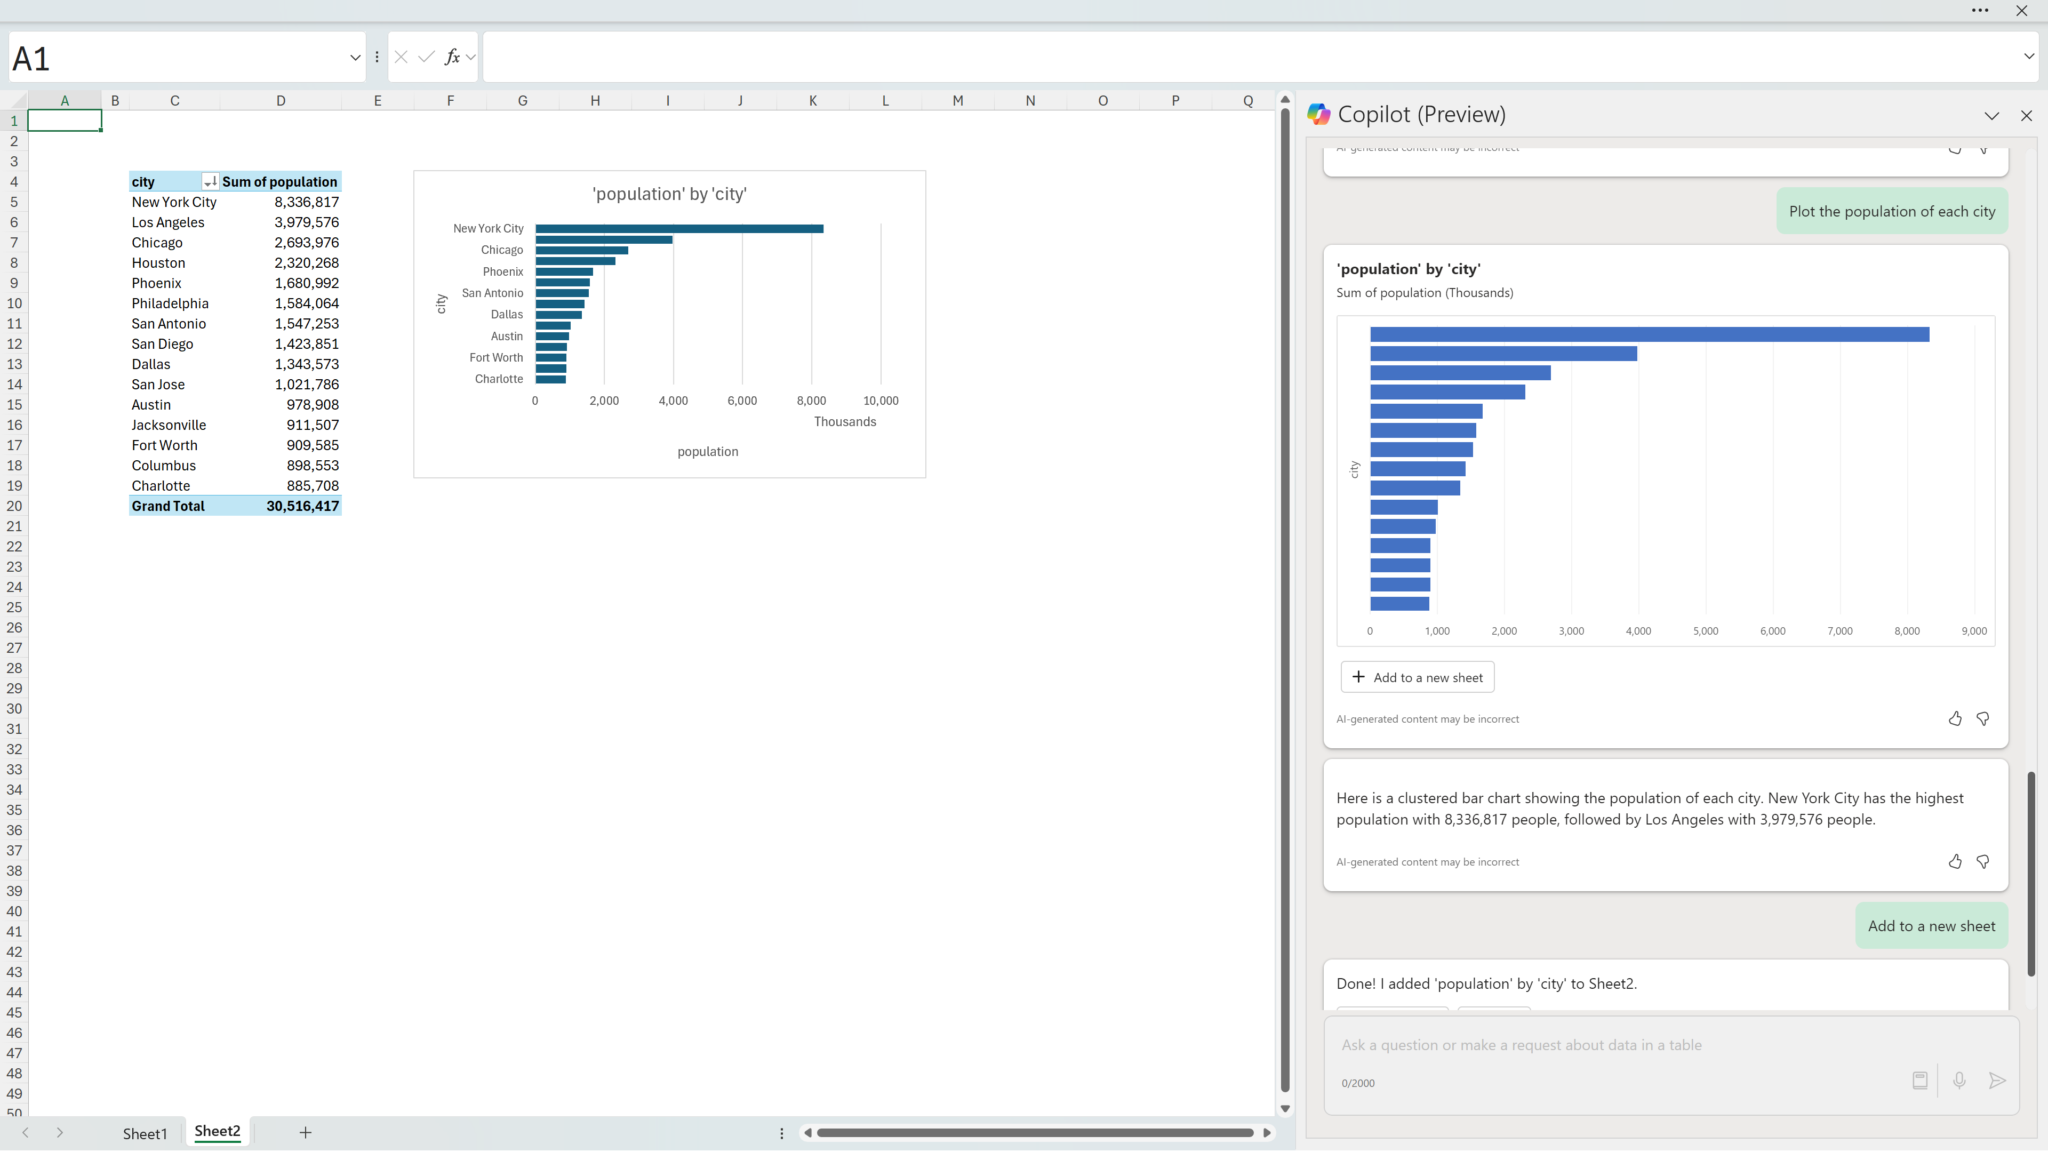2048x1152 pixels.
Task: Click the send message arrow icon
Action: [1997, 1080]
